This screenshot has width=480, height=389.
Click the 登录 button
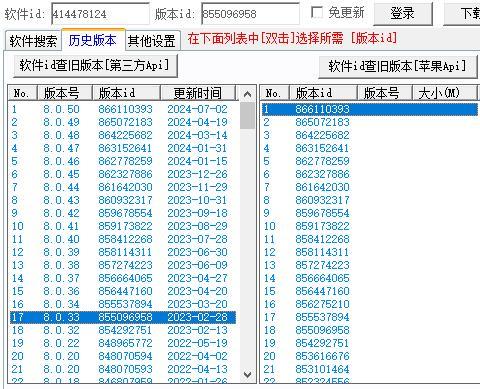[403, 14]
